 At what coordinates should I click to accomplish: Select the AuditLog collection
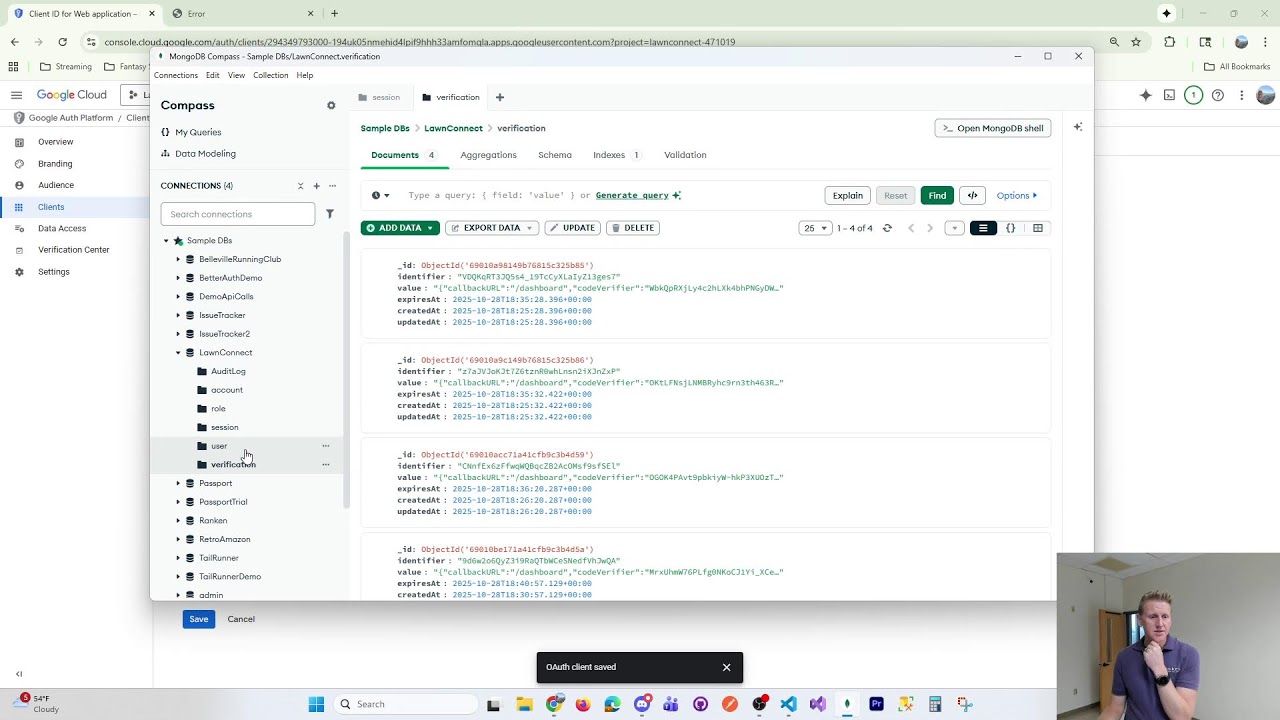[x=228, y=372]
